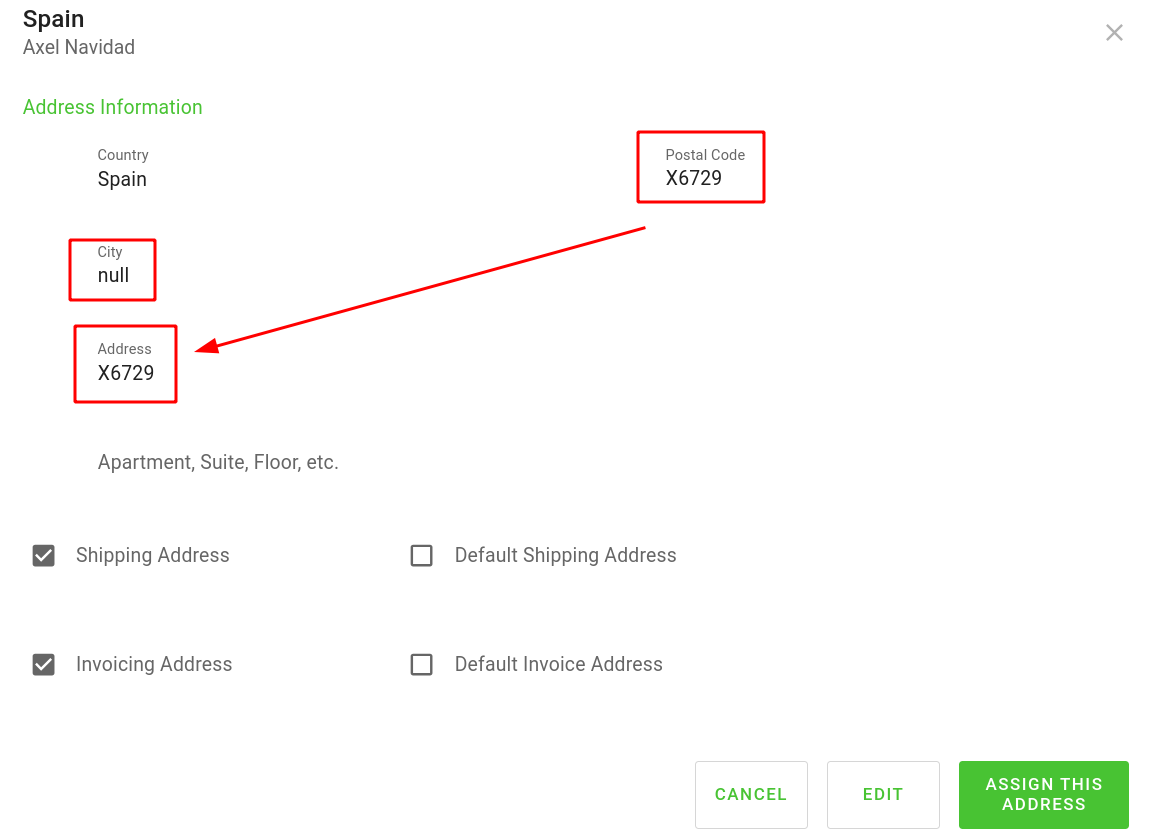Click the Address field value X6729
The image size is (1152, 838).
(x=126, y=373)
